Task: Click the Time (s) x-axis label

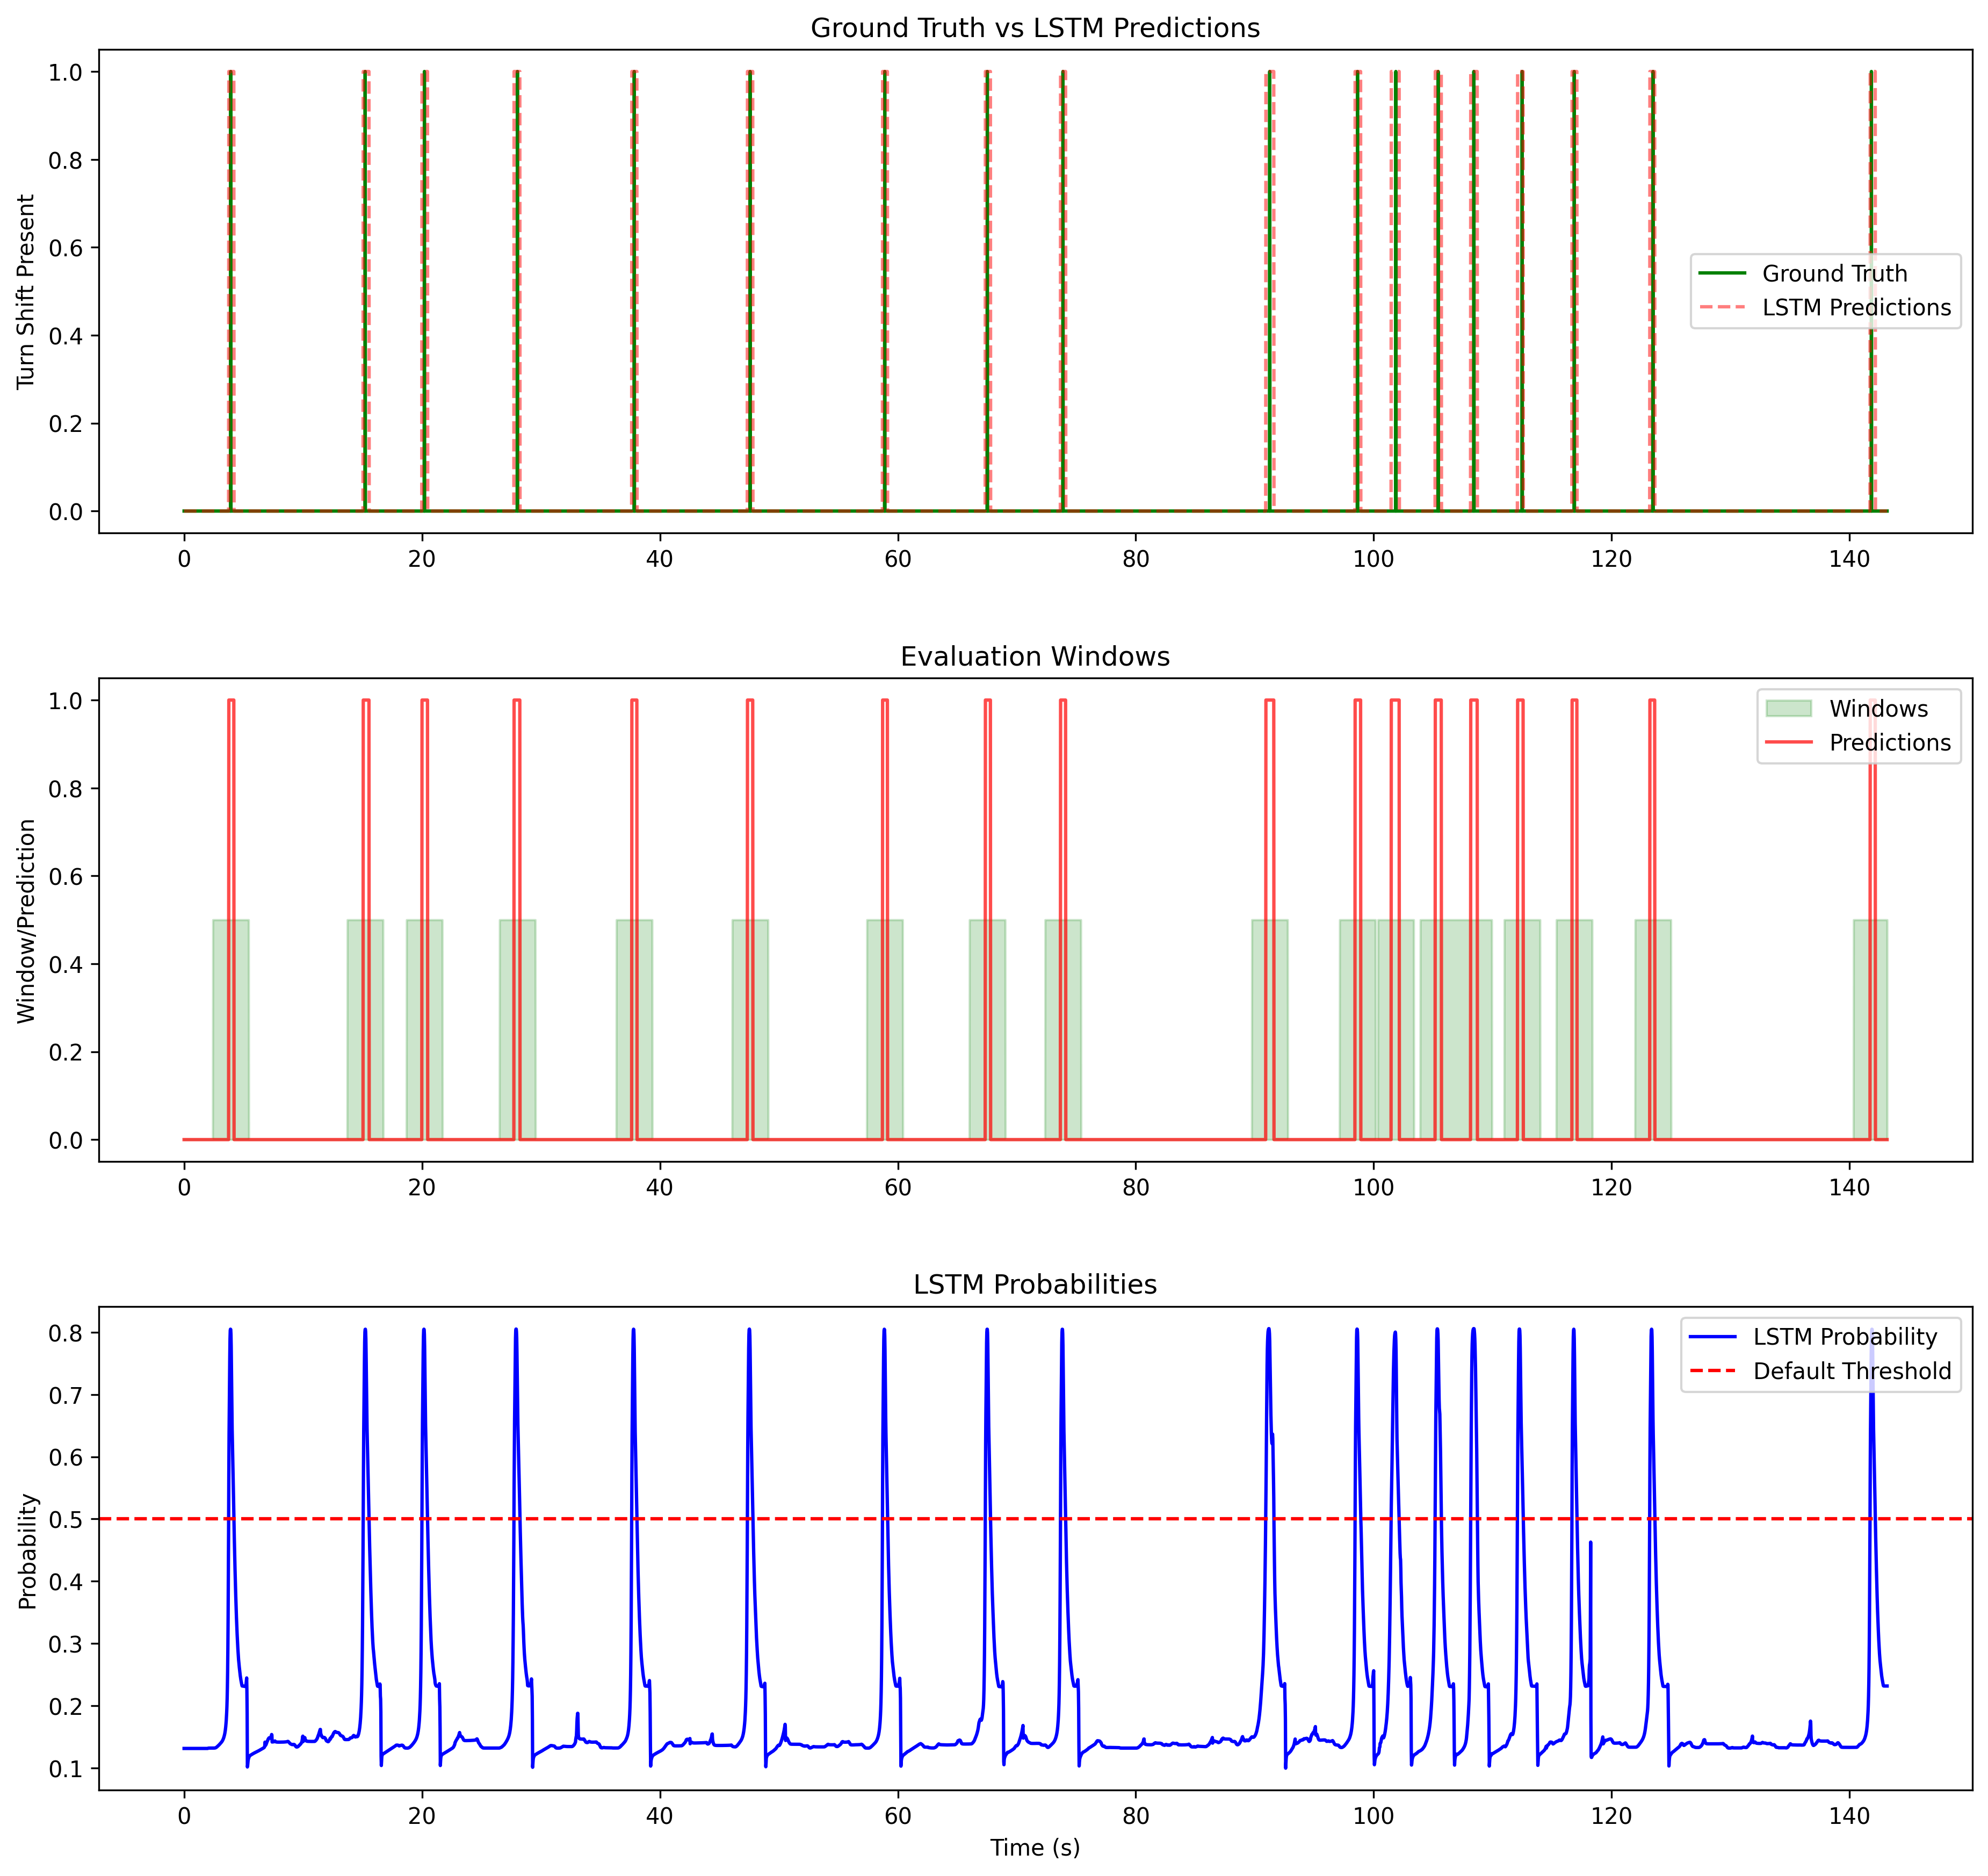Action: pyautogui.click(x=1035, y=1848)
